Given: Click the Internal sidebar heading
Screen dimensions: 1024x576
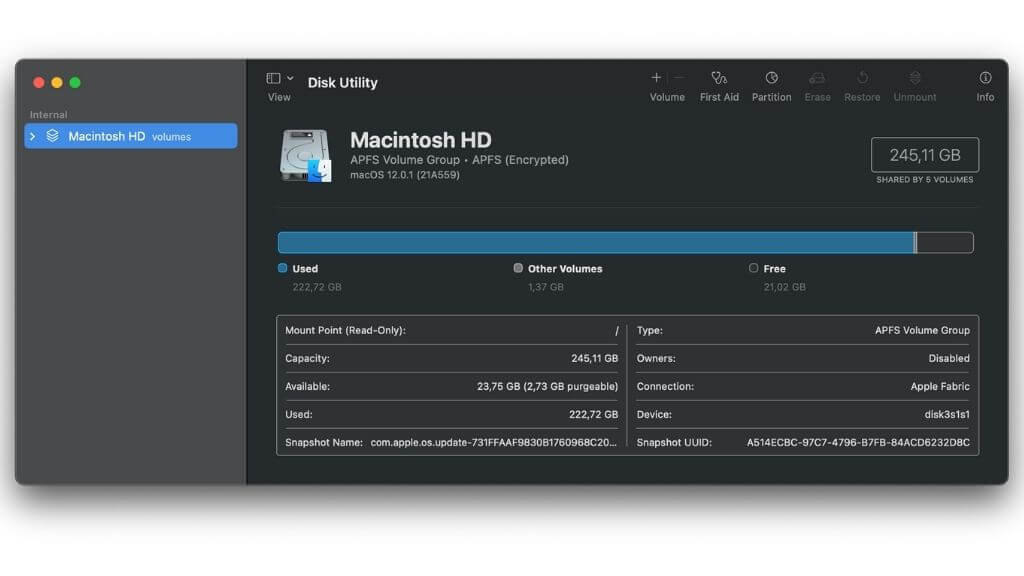Looking at the screenshot, I should (x=48, y=114).
